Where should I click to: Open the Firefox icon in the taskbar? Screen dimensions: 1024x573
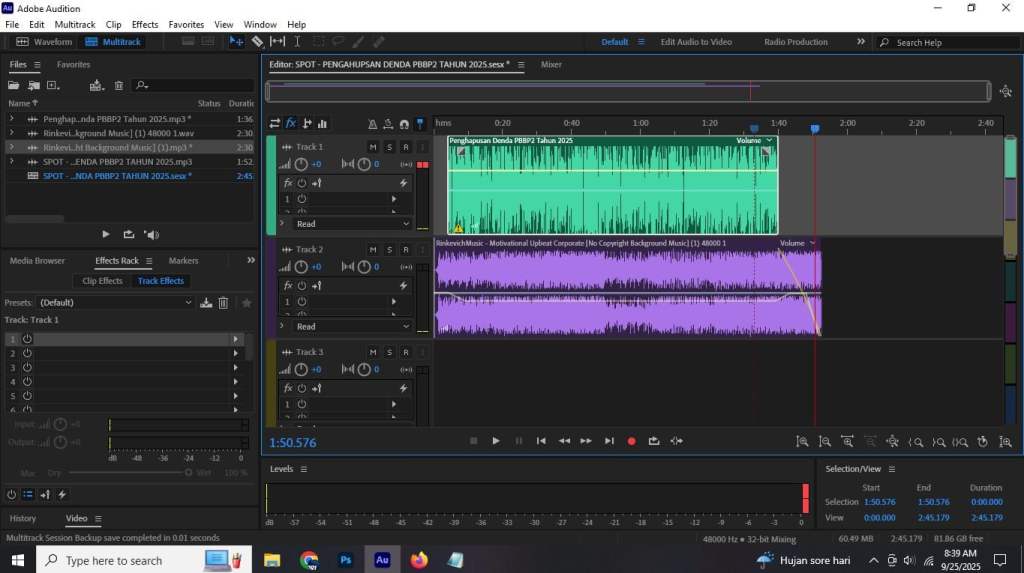coord(419,560)
